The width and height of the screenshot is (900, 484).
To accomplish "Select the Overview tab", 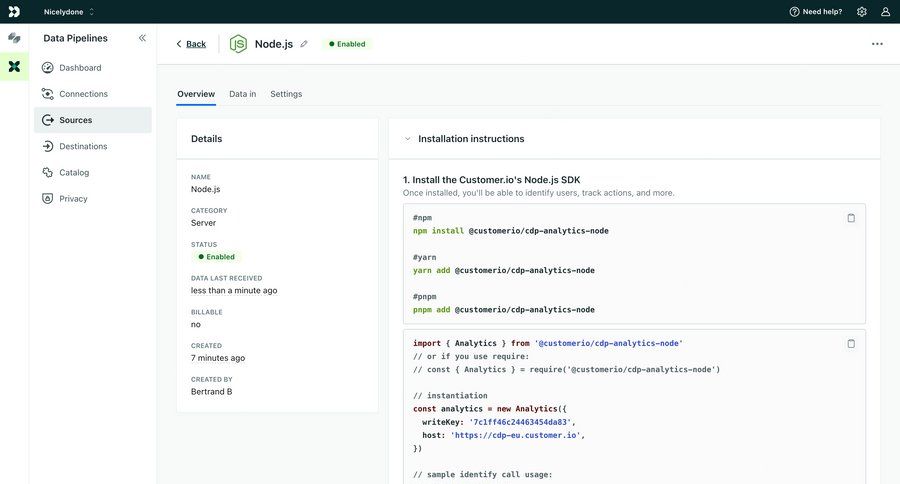I will click(196, 94).
